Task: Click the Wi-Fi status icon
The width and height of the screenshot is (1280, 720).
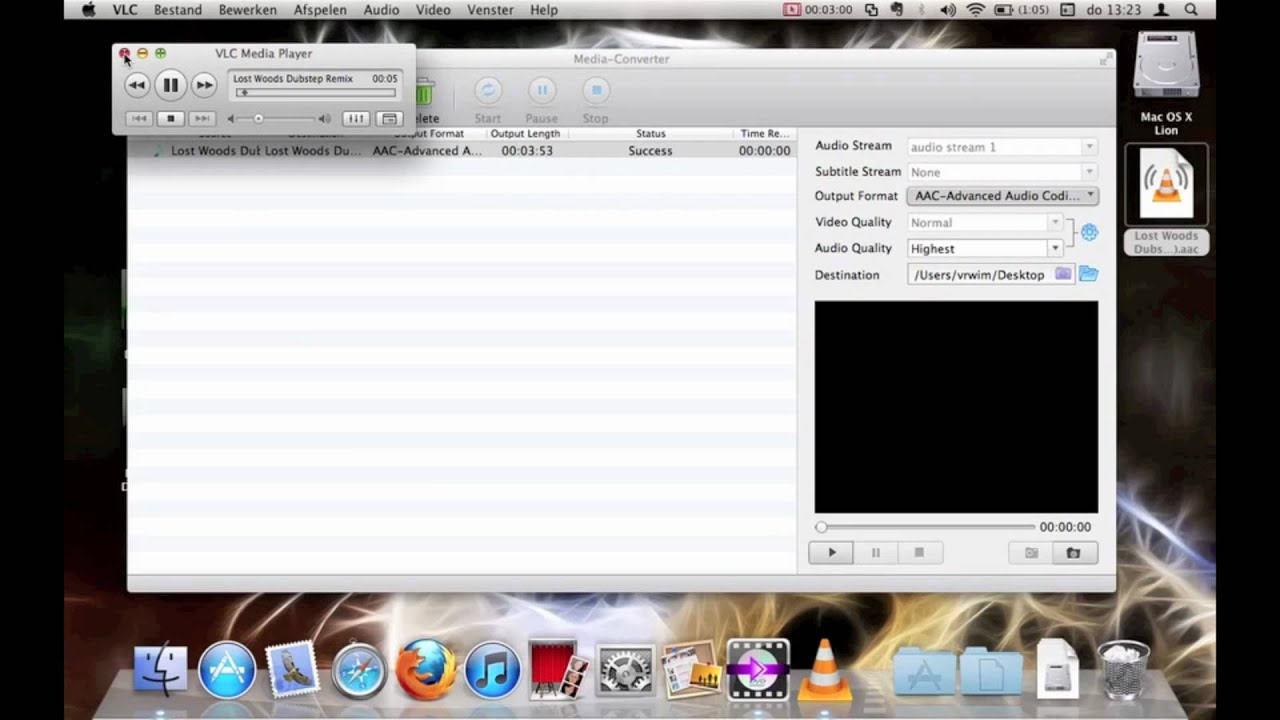Action: click(975, 10)
